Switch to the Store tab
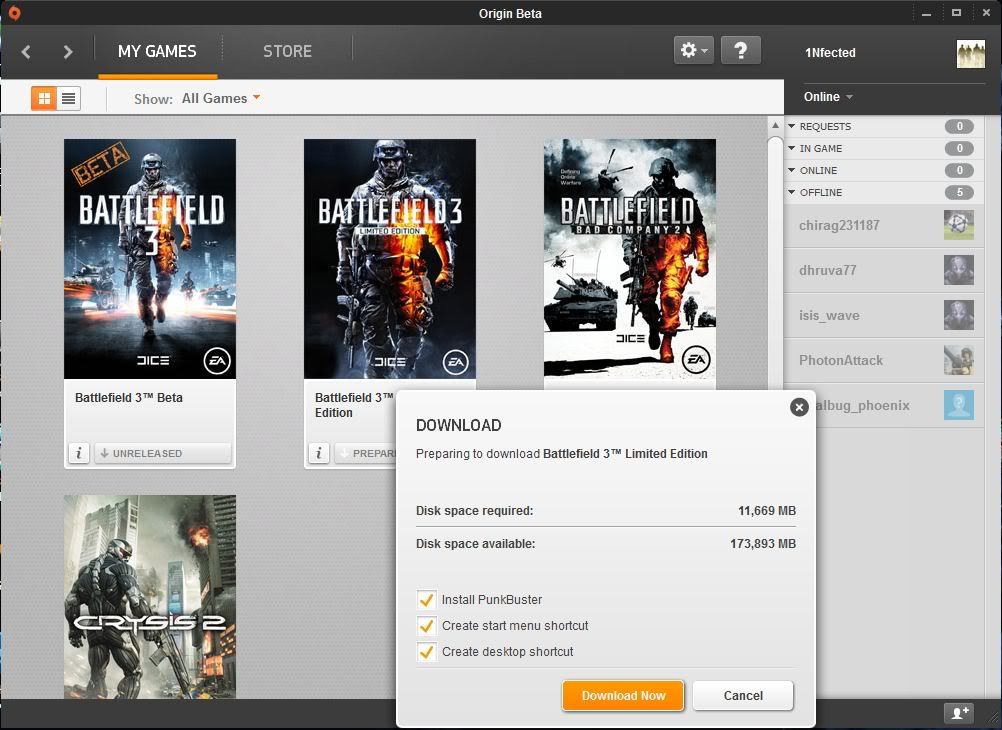This screenshot has width=1002, height=730. 288,52
